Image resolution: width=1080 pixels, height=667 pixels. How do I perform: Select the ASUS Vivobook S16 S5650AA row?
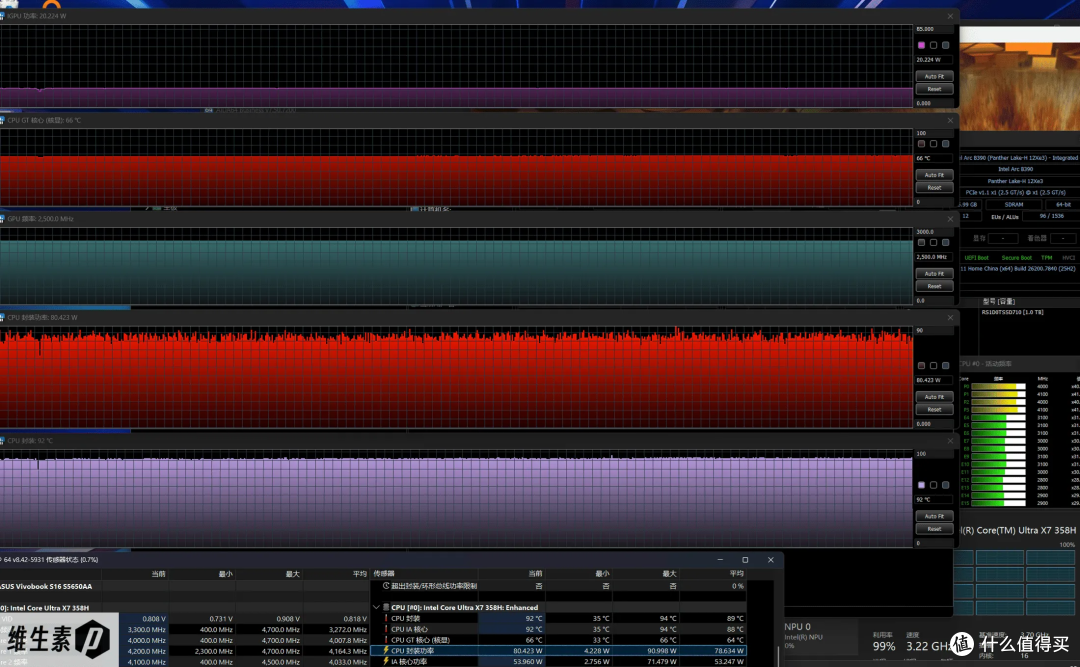coord(185,586)
